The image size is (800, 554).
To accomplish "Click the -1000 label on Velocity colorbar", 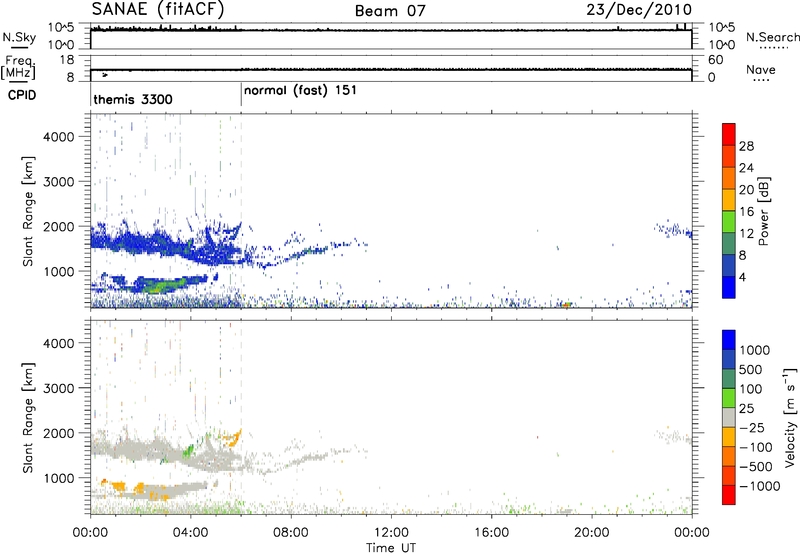I will click(x=760, y=486).
